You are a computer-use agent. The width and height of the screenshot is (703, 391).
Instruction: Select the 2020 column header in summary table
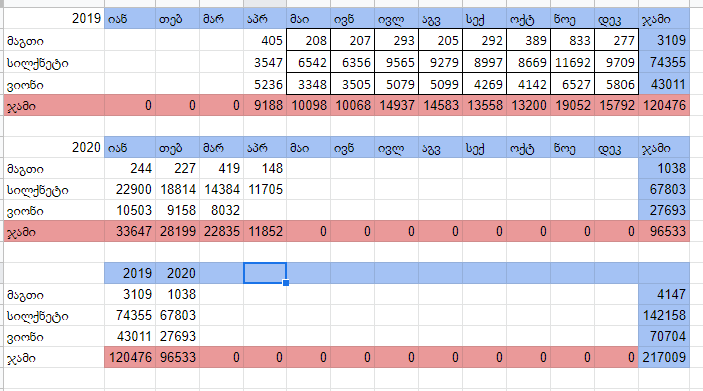[178, 273]
